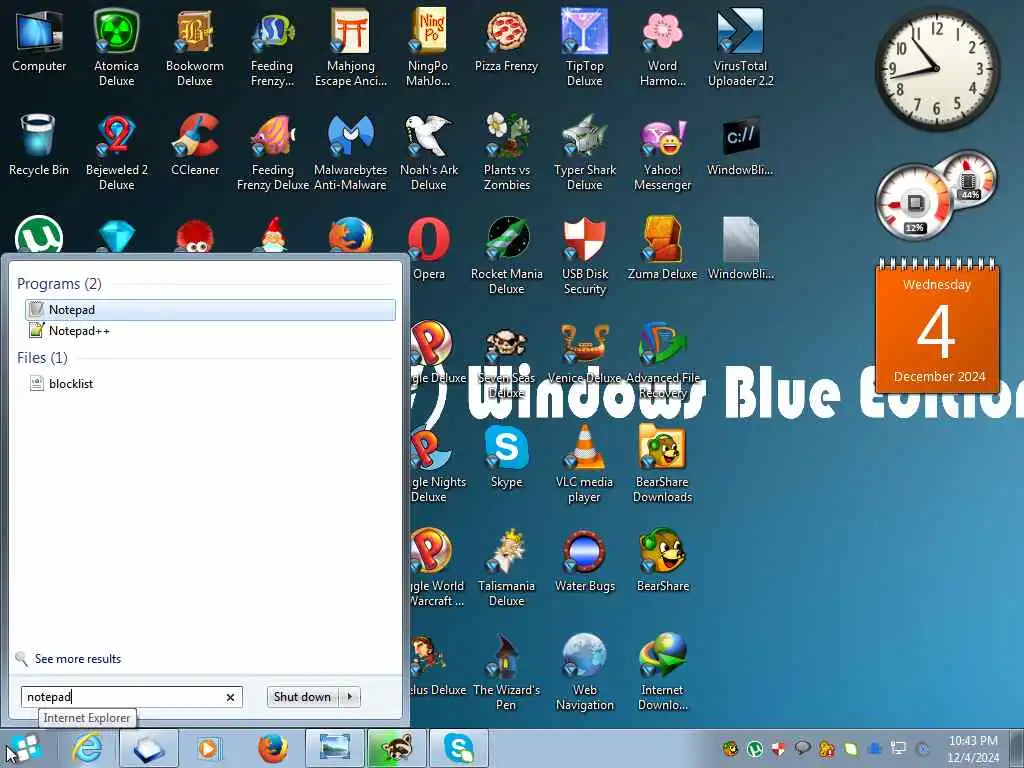Open Notepad from the search results

tap(210, 310)
